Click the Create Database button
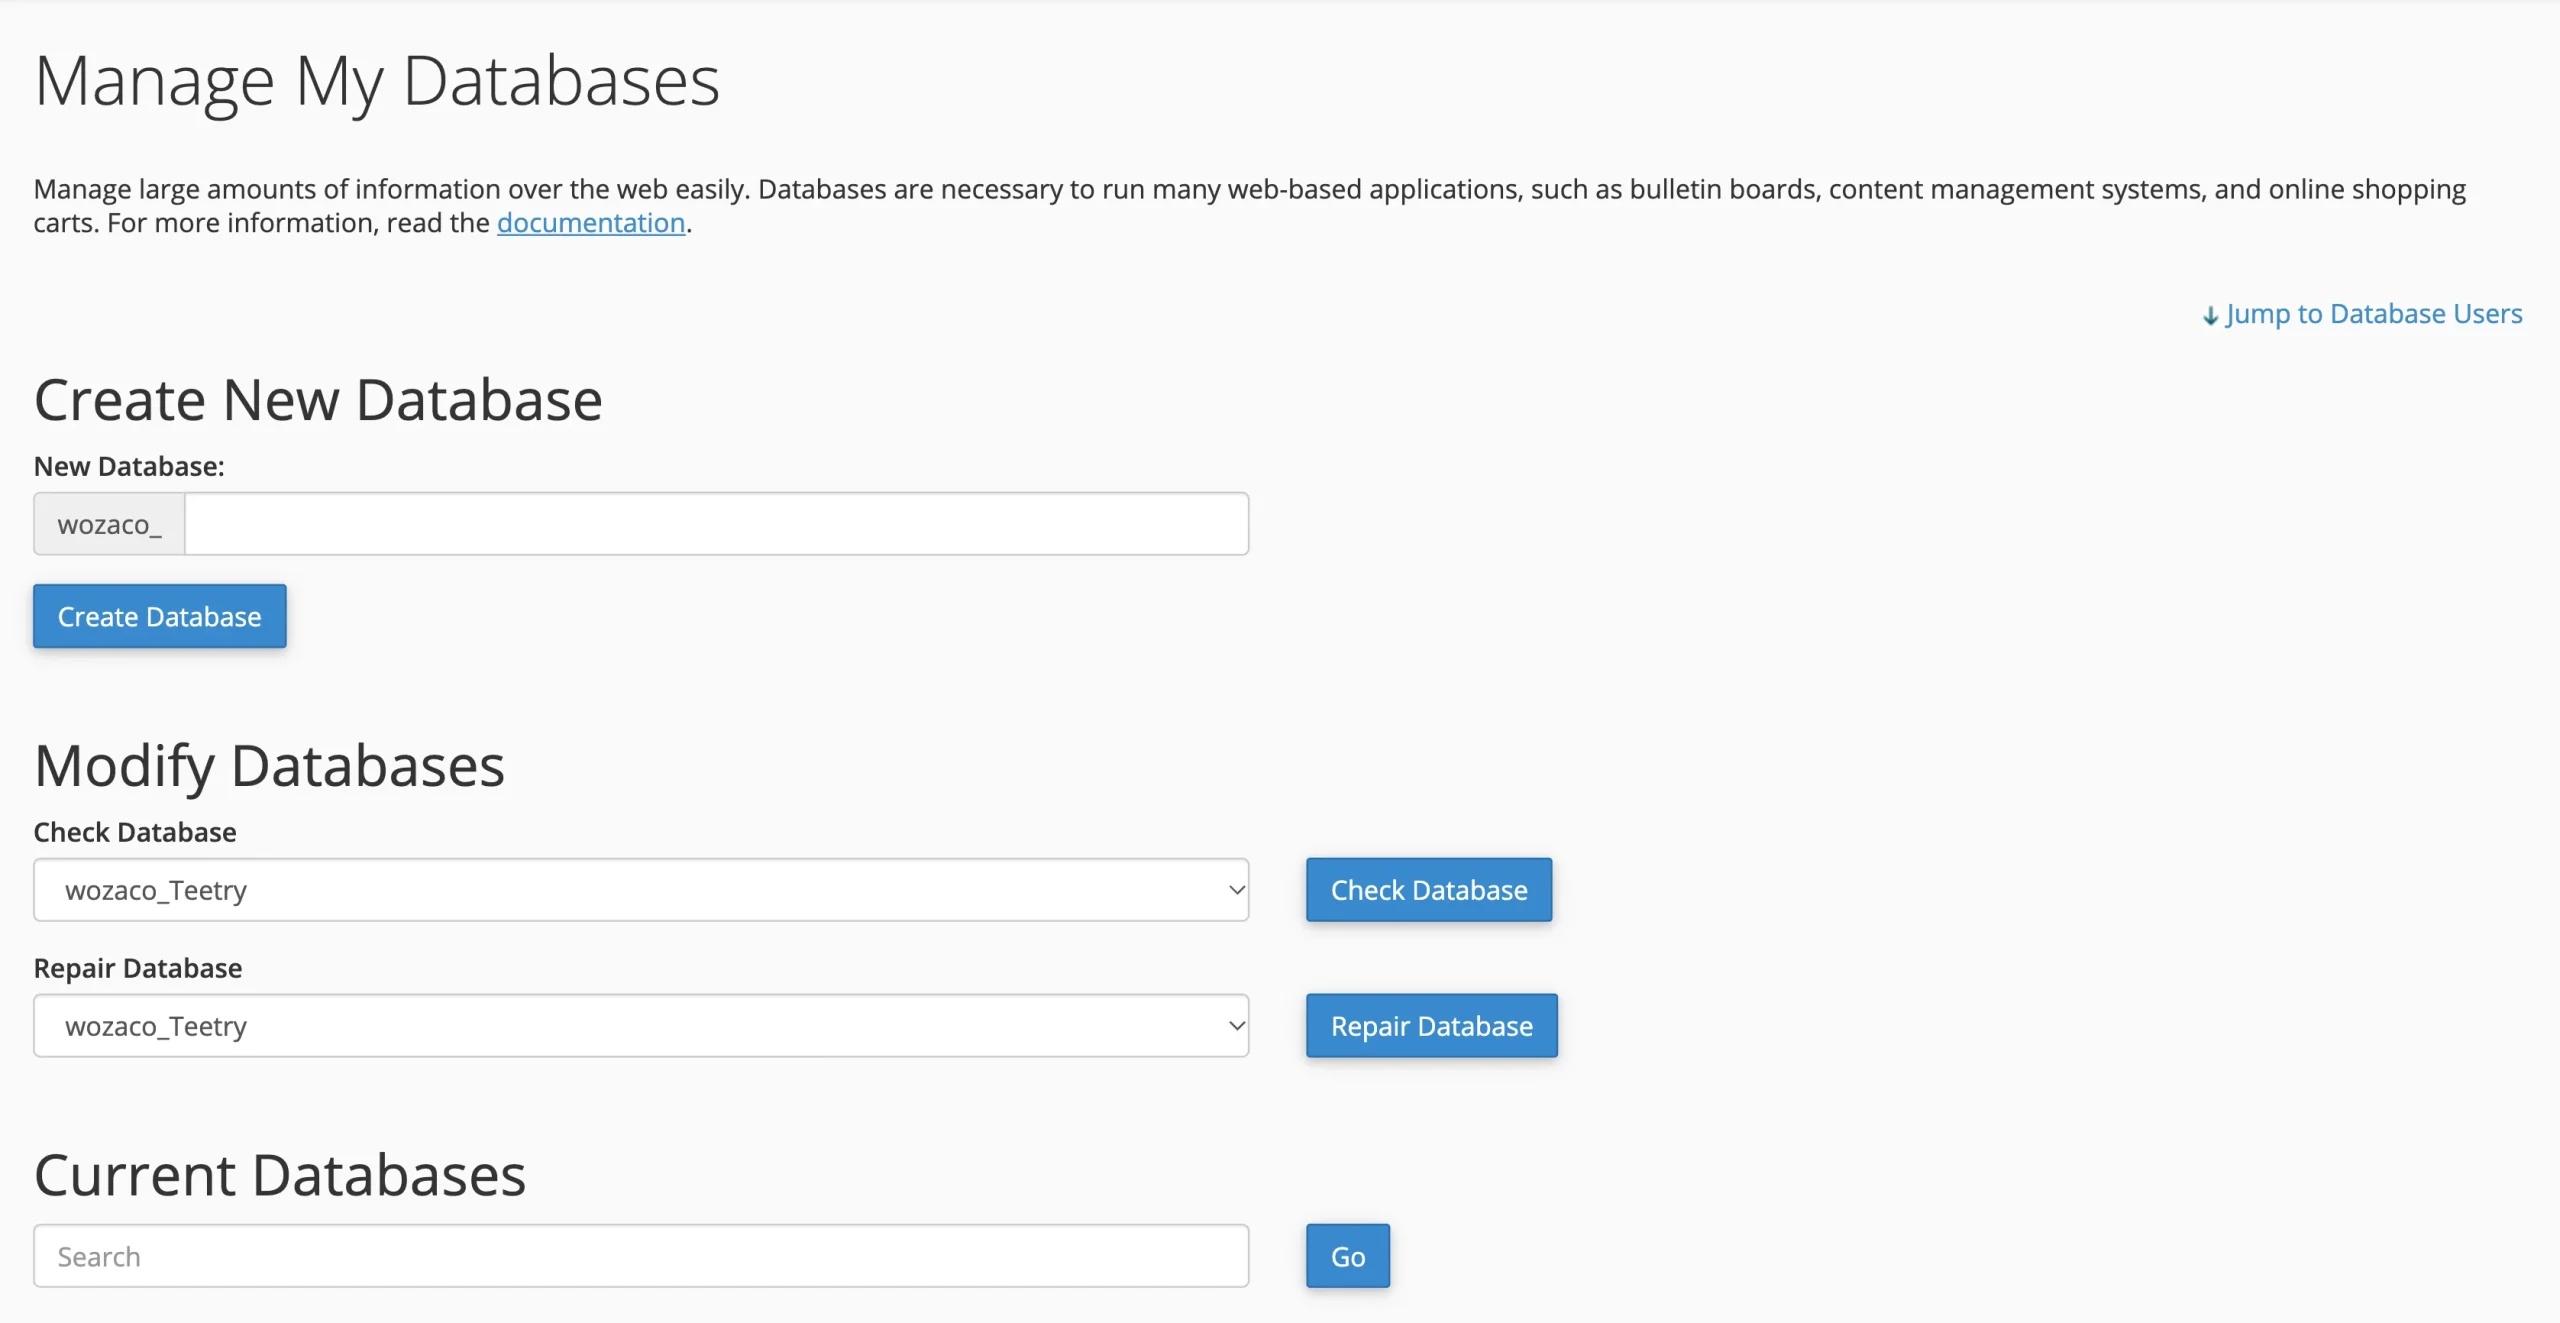 click(160, 616)
